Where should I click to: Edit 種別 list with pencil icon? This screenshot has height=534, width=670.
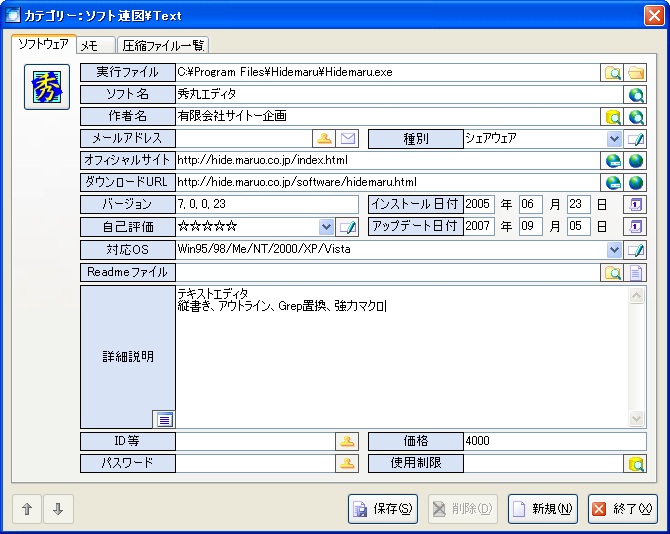[635, 139]
